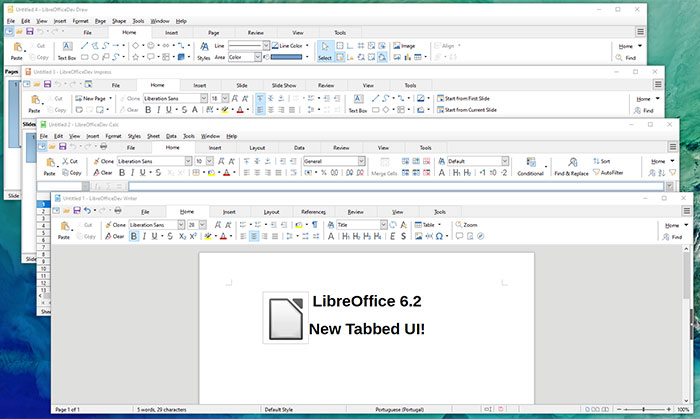Click the AutoFilter icon in Calc
700x419 pixels.
[x=608, y=173]
